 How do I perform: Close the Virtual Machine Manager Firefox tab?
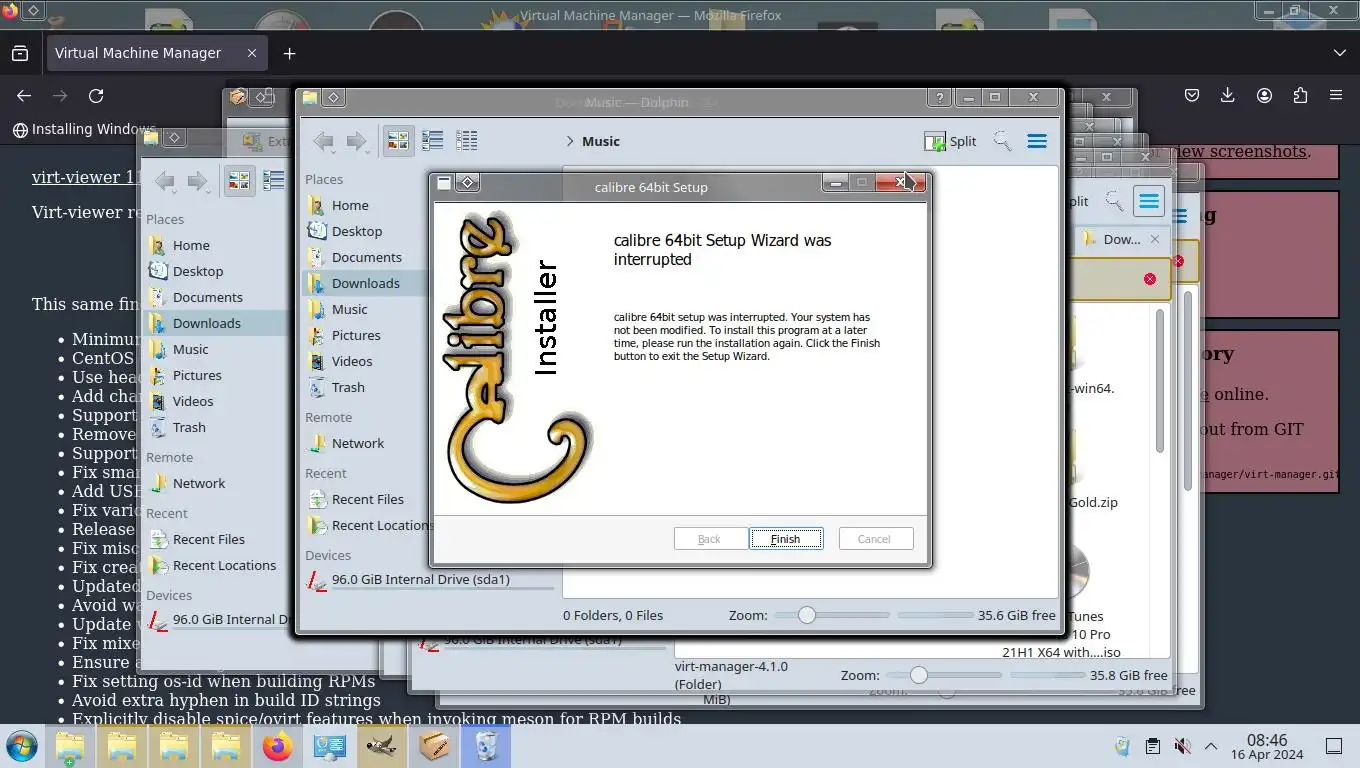(252, 53)
